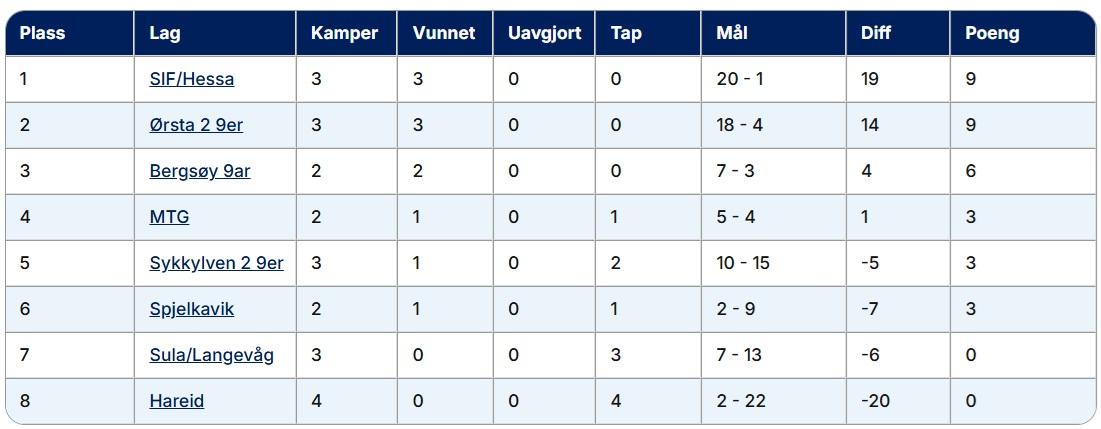Click the Uavgjort column header

click(x=544, y=33)
